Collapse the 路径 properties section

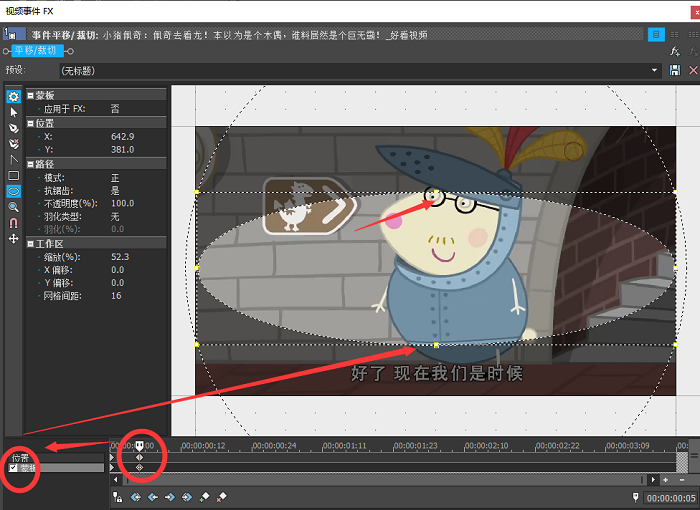tap(30, 164)
